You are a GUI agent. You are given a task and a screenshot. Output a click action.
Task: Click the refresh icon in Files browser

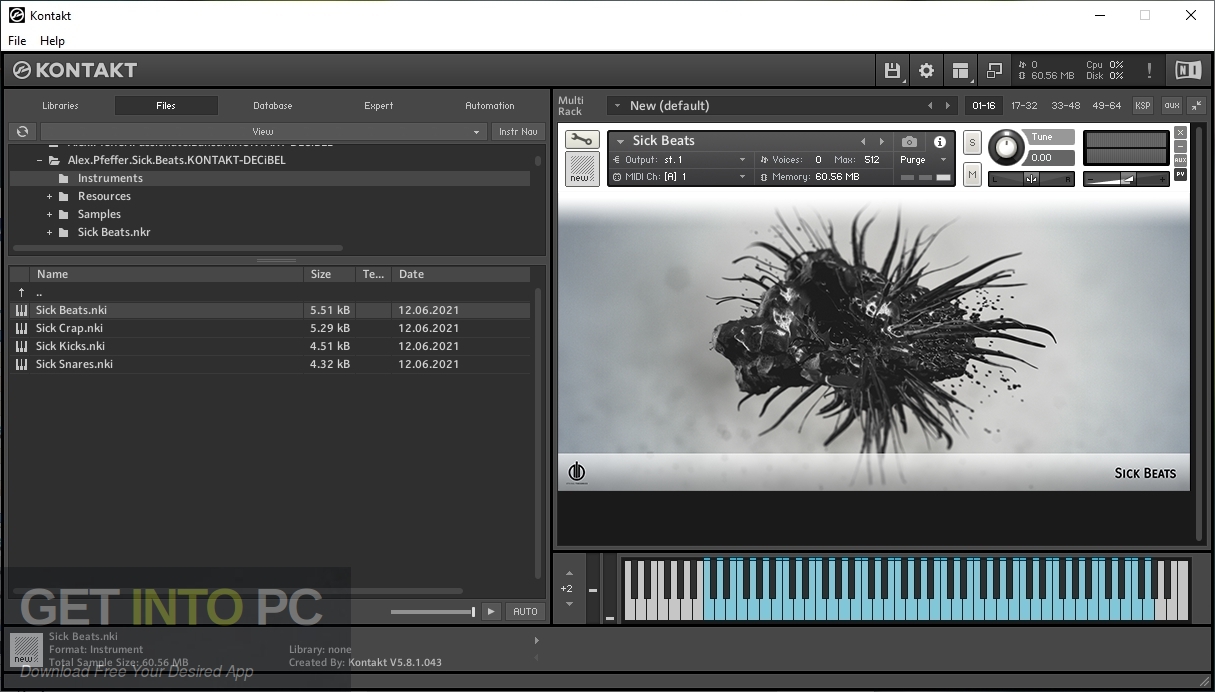(x=22, y=131)
